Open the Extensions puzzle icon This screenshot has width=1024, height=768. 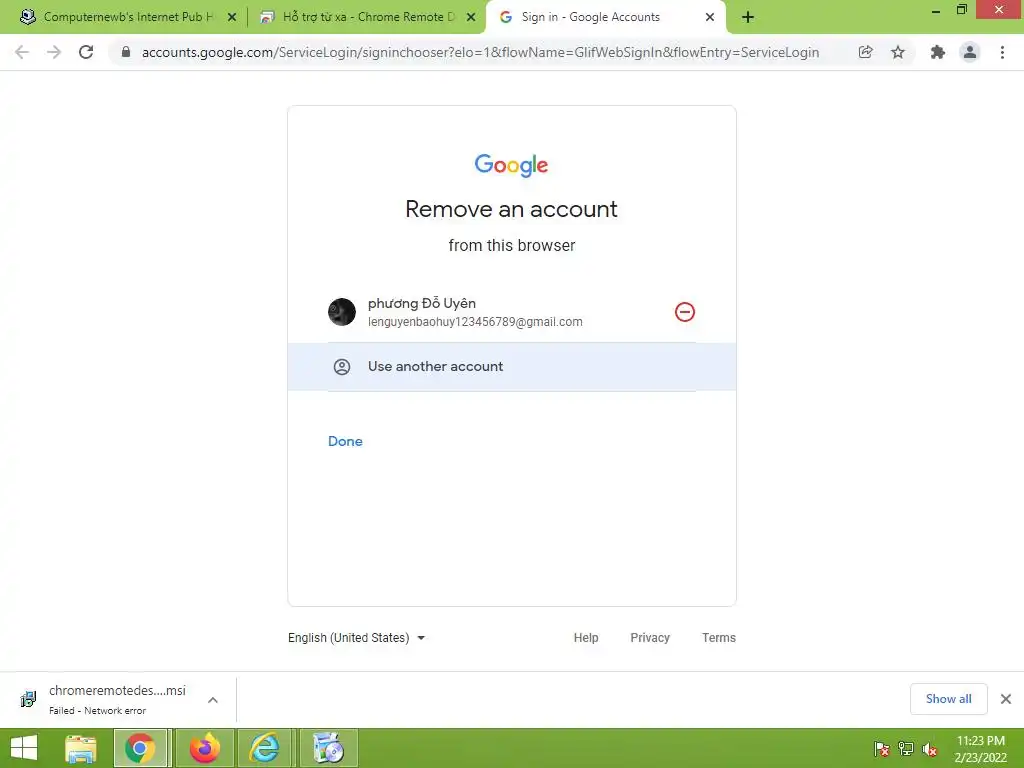[x=938, y=52]
